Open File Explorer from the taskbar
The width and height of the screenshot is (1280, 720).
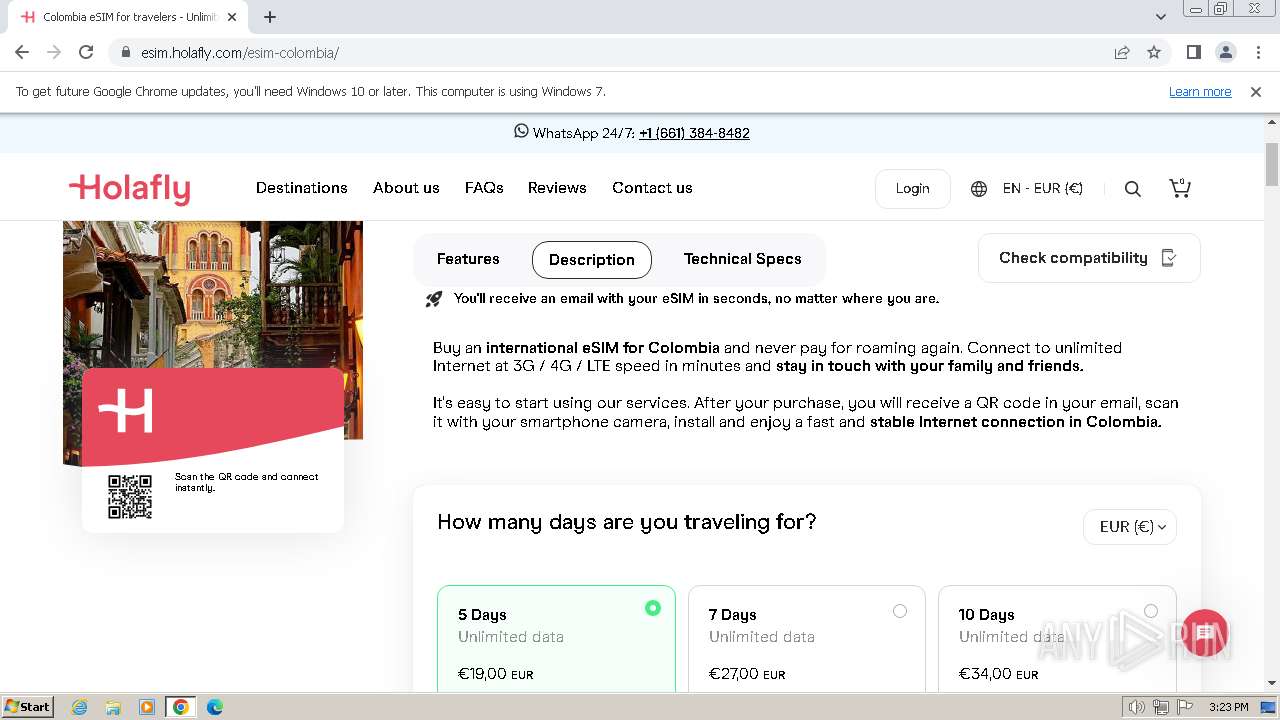113,707
